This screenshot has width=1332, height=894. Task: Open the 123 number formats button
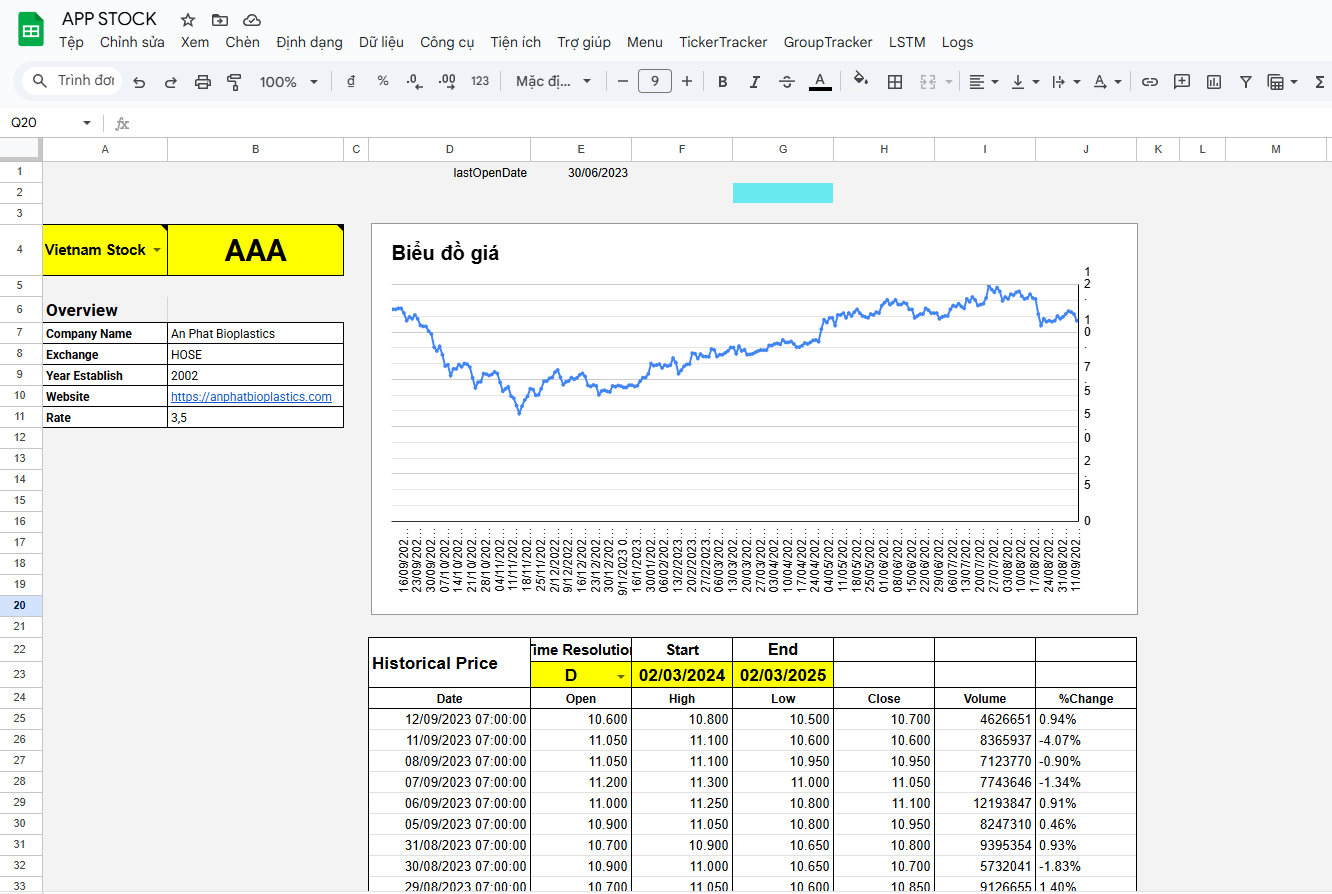coord(480,81)
